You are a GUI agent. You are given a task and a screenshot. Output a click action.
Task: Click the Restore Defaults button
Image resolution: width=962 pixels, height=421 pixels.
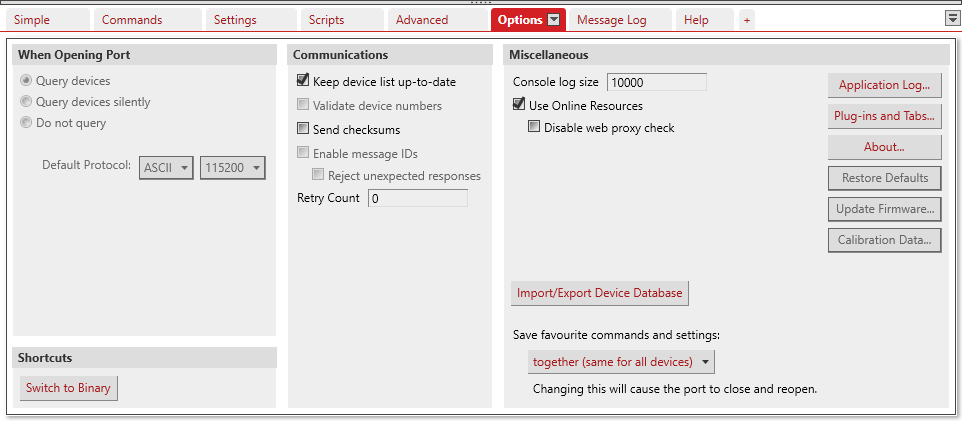pyautogui.click(x=885, y=178)
